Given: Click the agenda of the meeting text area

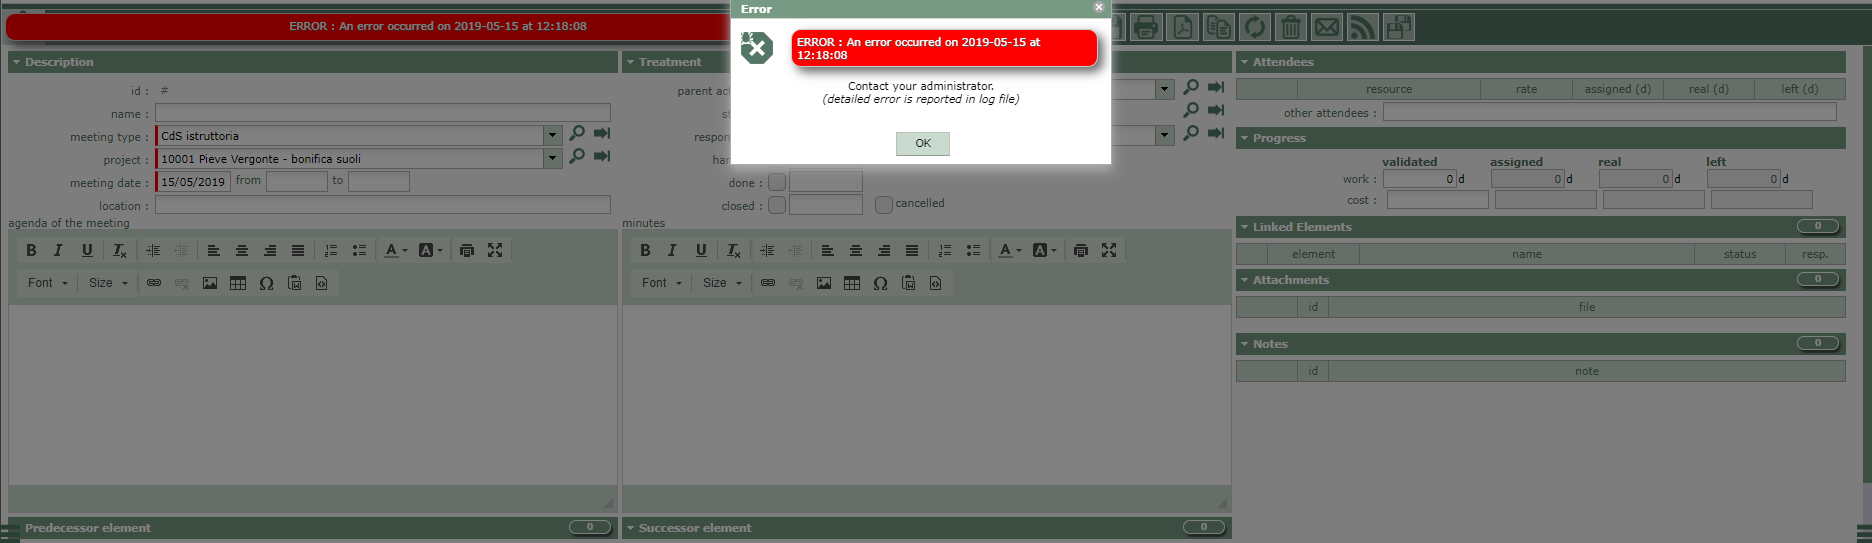Looking at the screenshot, I should click(x=313, y=395).
